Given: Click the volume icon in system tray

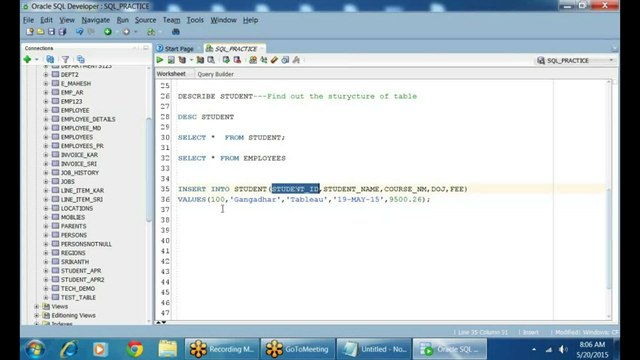Looking at the screenshot, I should 563,349.
